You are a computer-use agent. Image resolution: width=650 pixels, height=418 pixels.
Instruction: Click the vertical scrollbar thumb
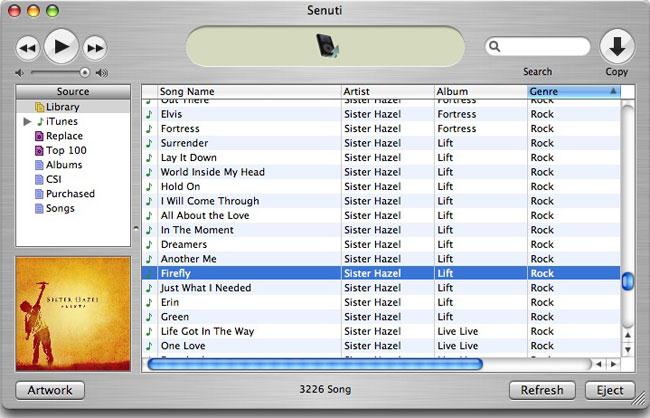click(628, 282)
